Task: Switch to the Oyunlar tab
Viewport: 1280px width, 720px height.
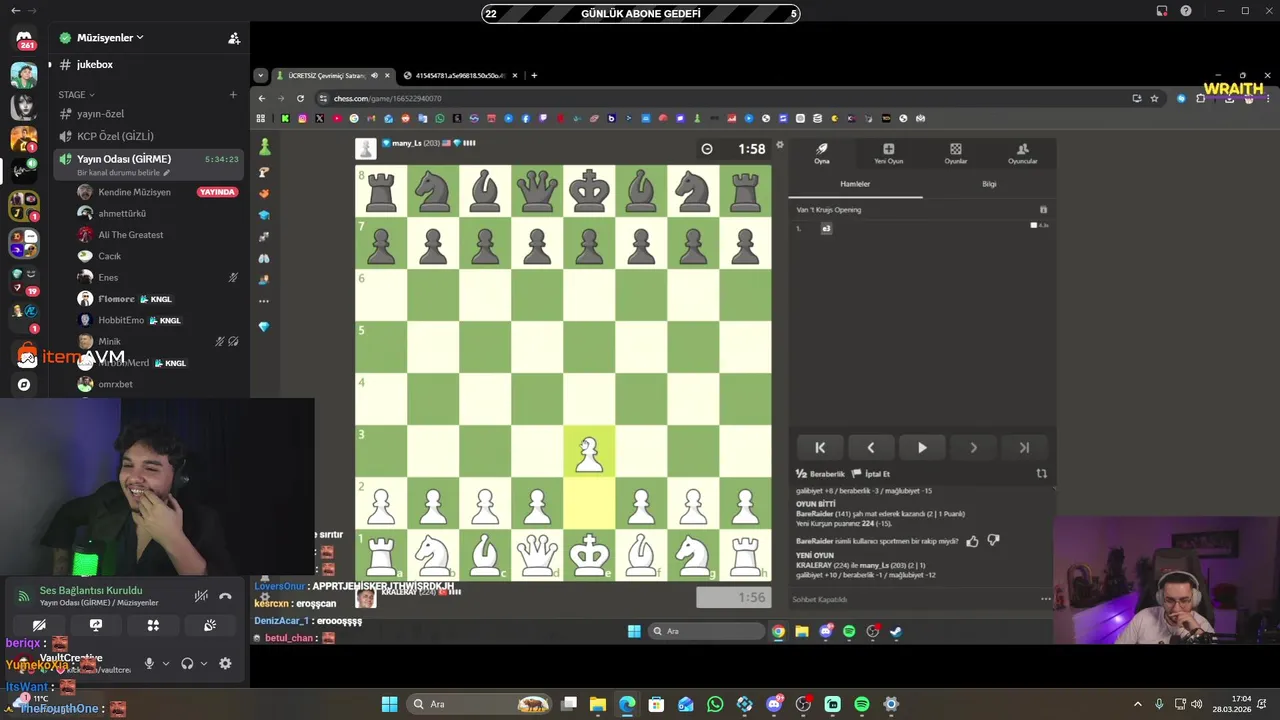Action: pyautogui.click(x=956, y=153)
